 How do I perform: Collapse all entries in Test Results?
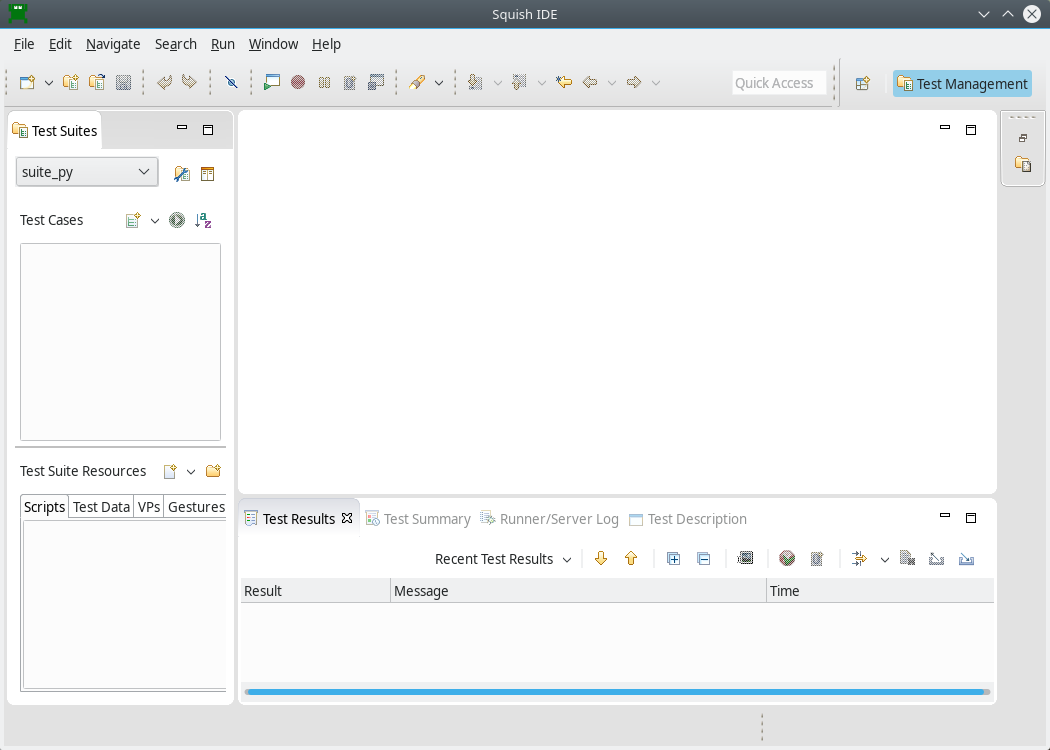point(703,558)
